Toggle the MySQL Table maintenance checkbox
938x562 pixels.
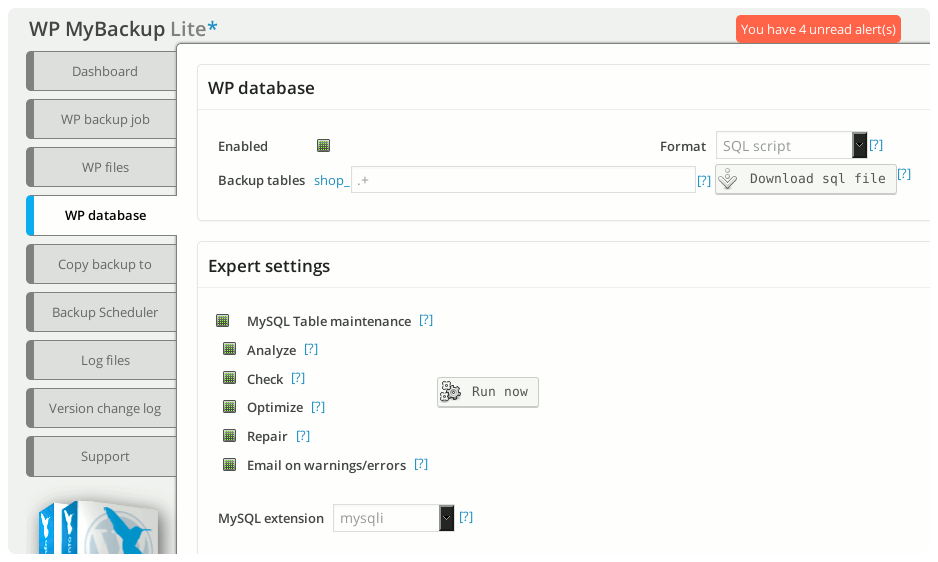pos(223,321)
